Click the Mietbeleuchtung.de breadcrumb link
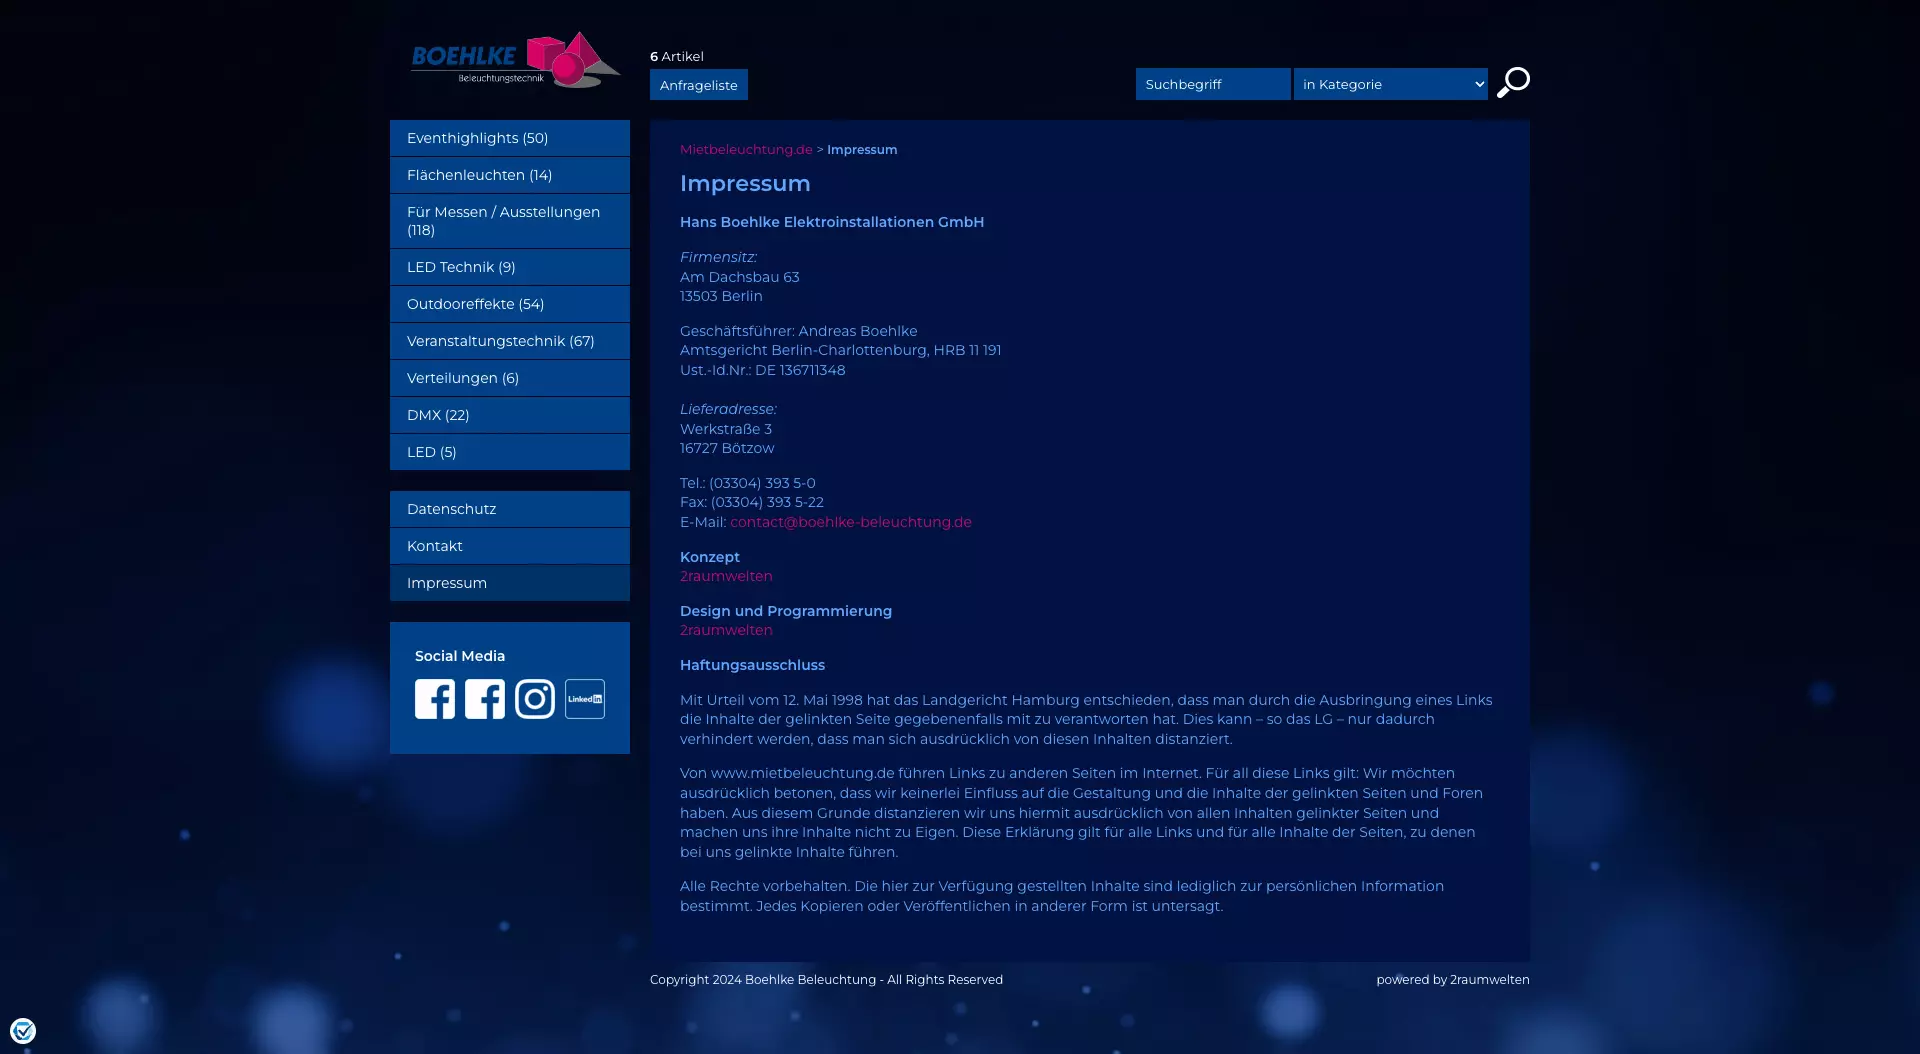The width and height of the screenshot is (1920, 1054). click(x=746, y=150)
